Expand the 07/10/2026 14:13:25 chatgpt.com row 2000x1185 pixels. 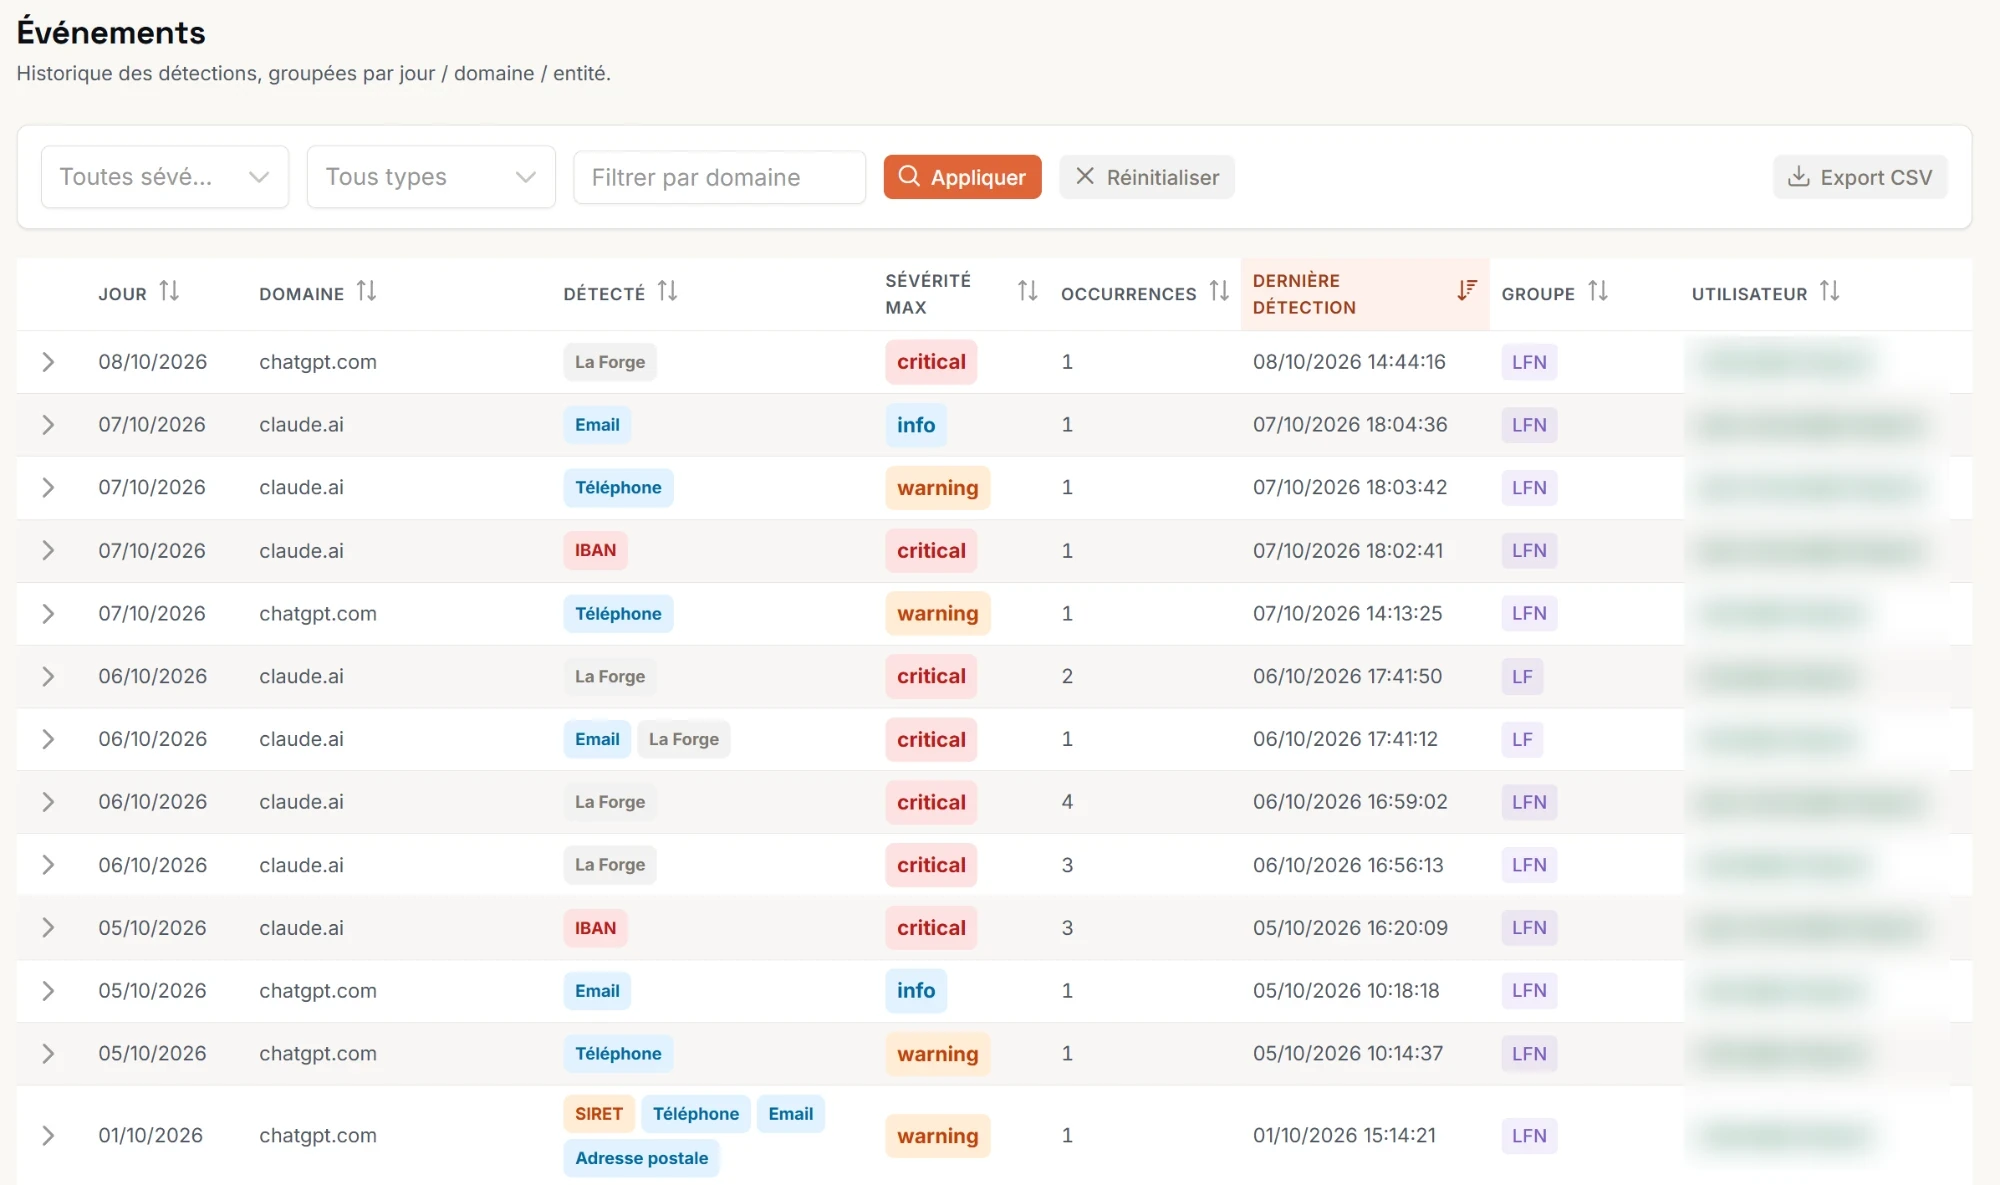coord(48,614)
